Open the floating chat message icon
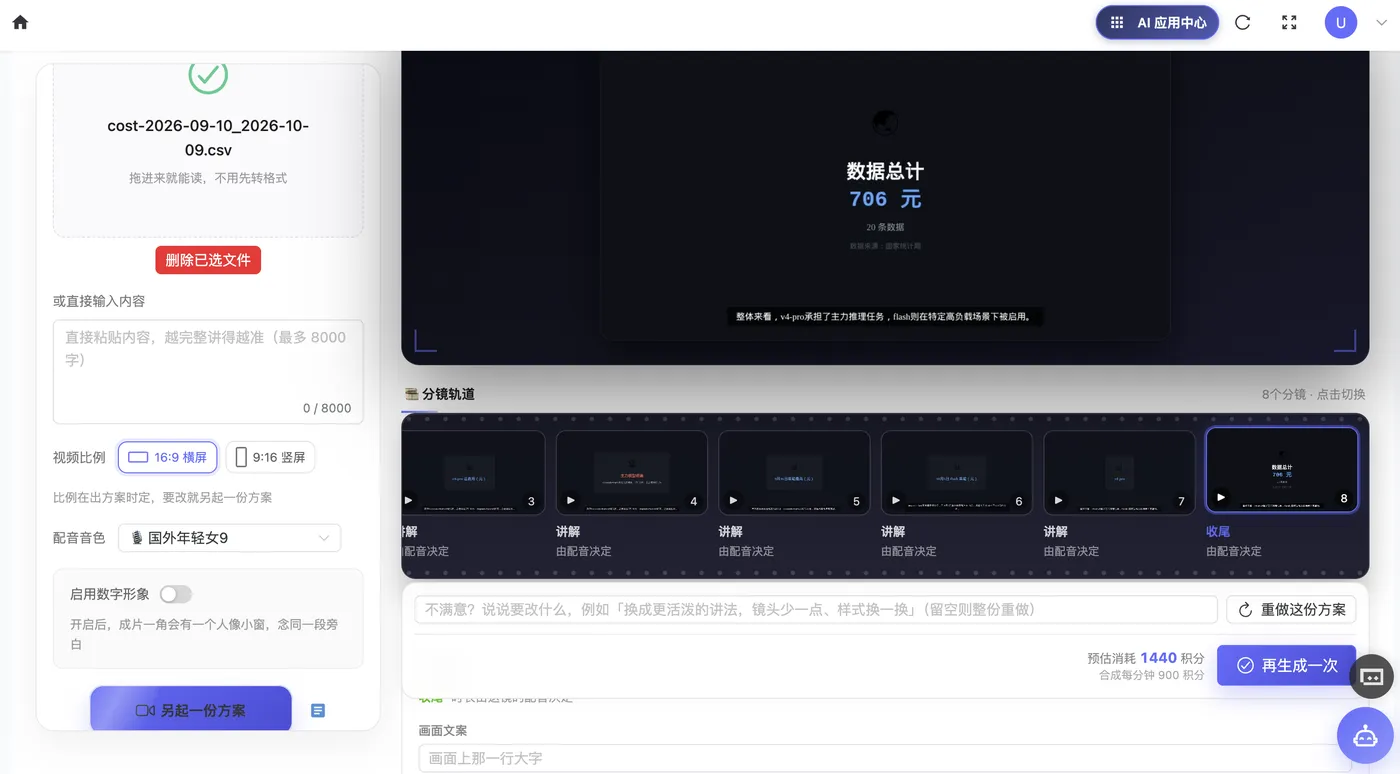The width and height of the screenshot is (1400, 774). point(1372,676)
